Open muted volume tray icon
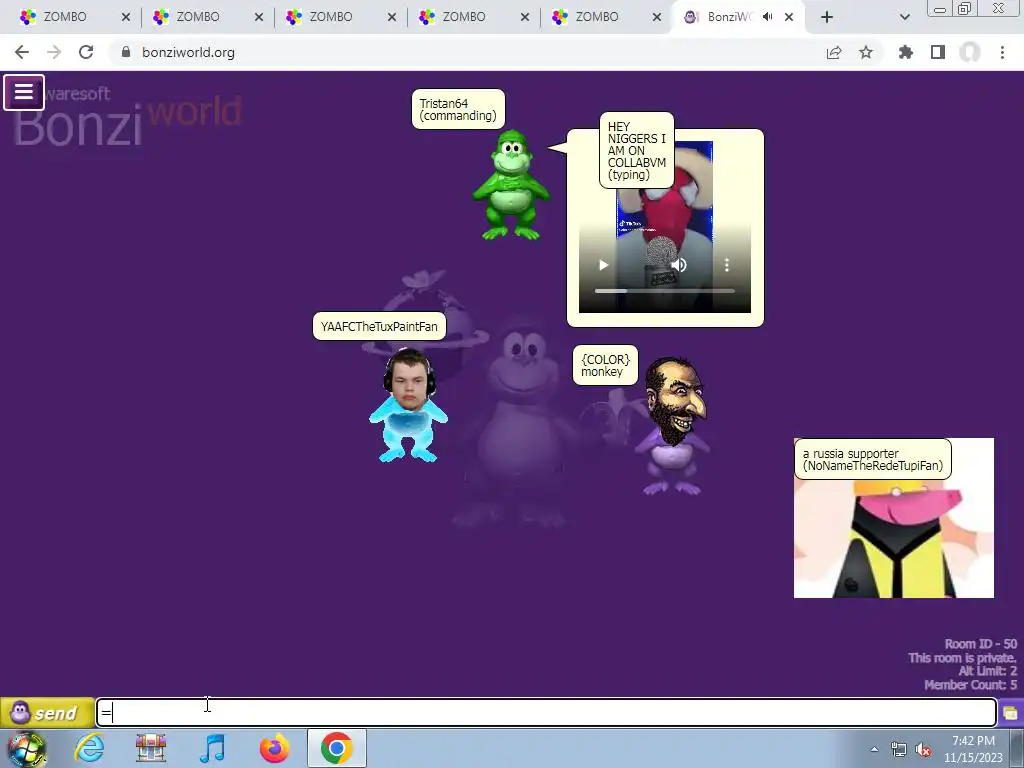Viewport: 1024px width, 768px height. pos(923,749)
